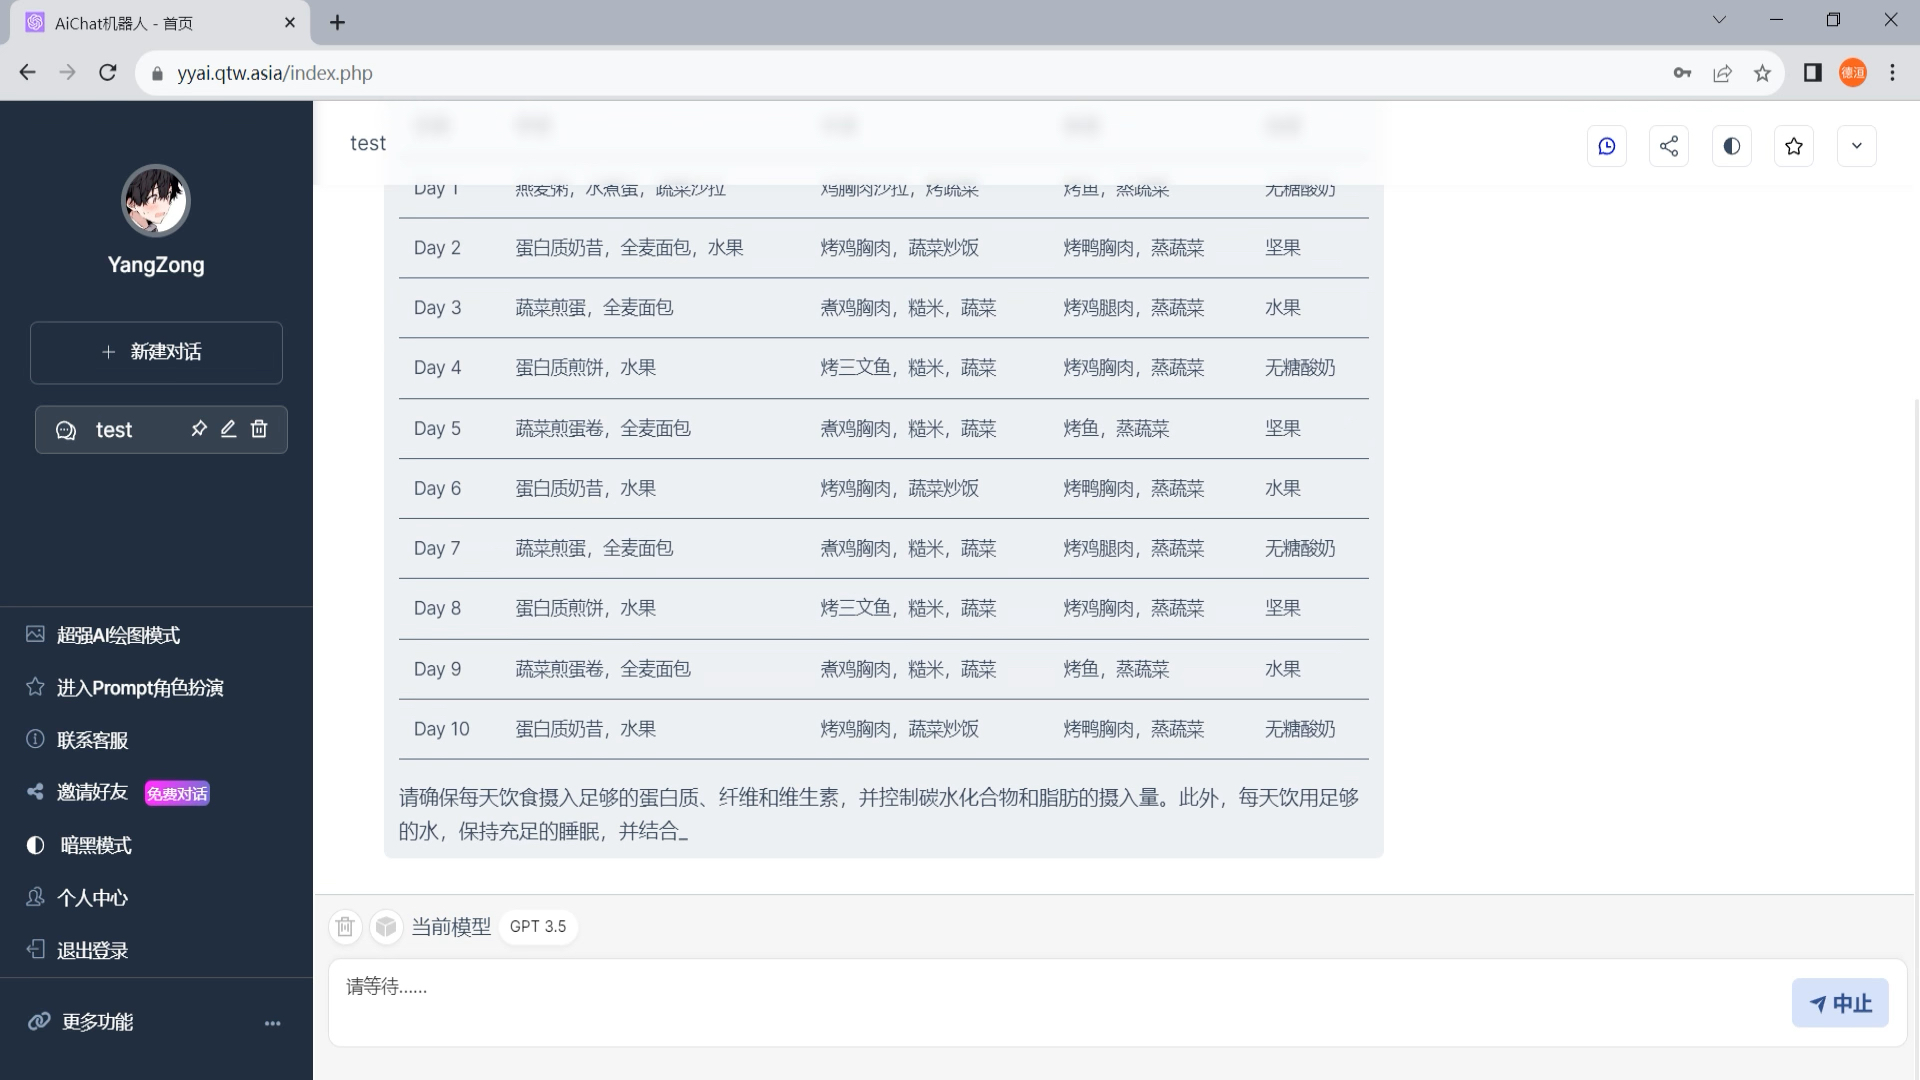
Task: Pin the test conversation
Action: click(198, 429)
